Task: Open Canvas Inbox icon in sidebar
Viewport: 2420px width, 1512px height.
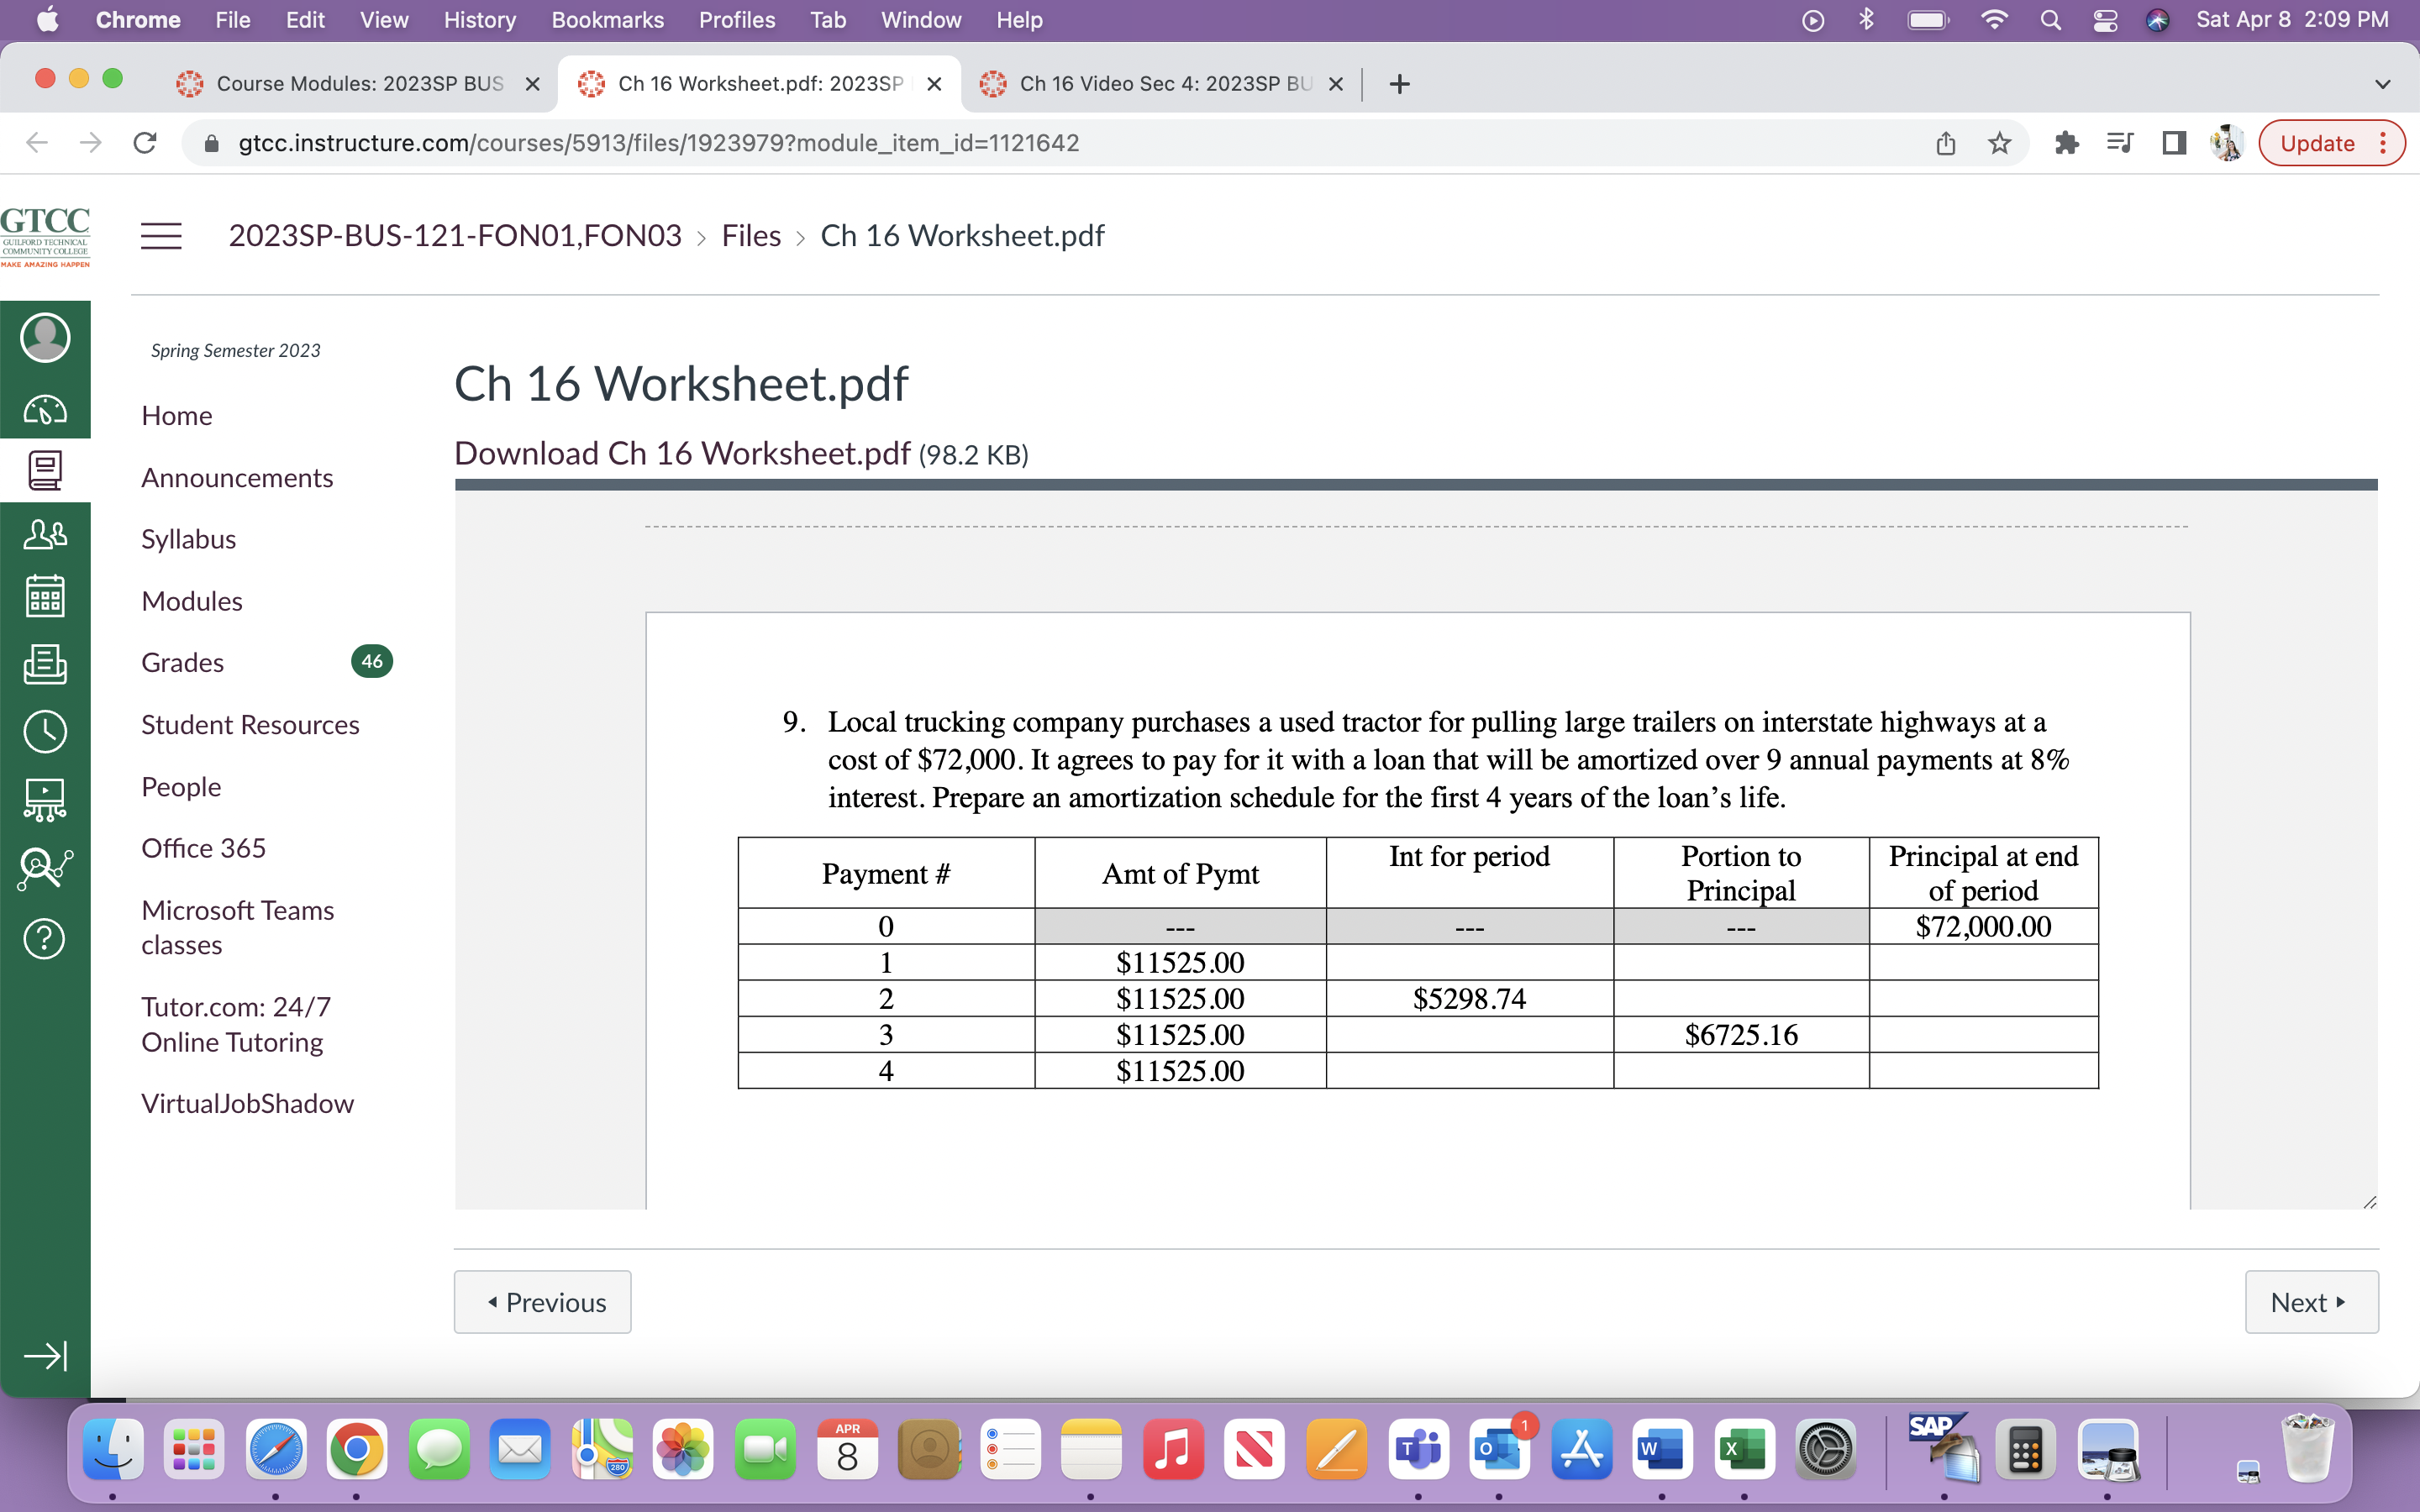Action: click(x=45, y=663)
